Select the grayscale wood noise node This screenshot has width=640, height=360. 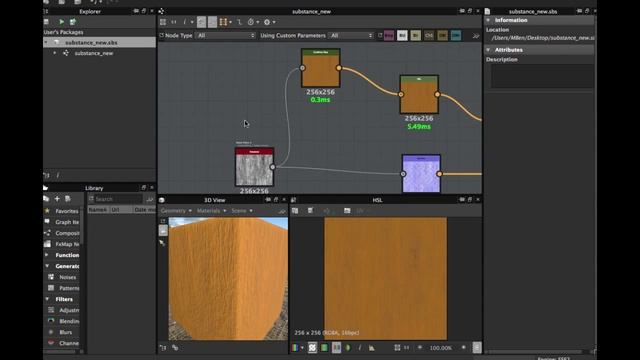(x=254, y=167)
